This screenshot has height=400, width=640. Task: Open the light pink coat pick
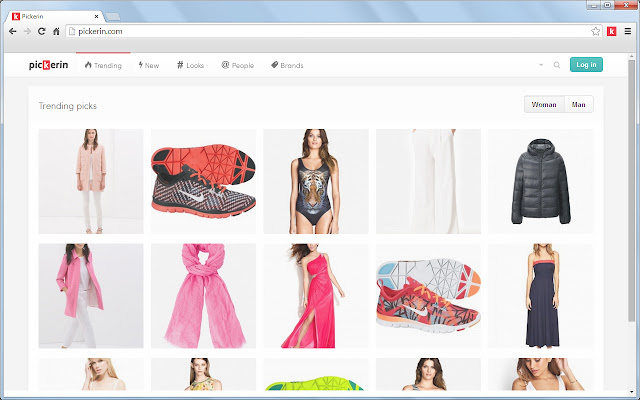coord(91,181)
